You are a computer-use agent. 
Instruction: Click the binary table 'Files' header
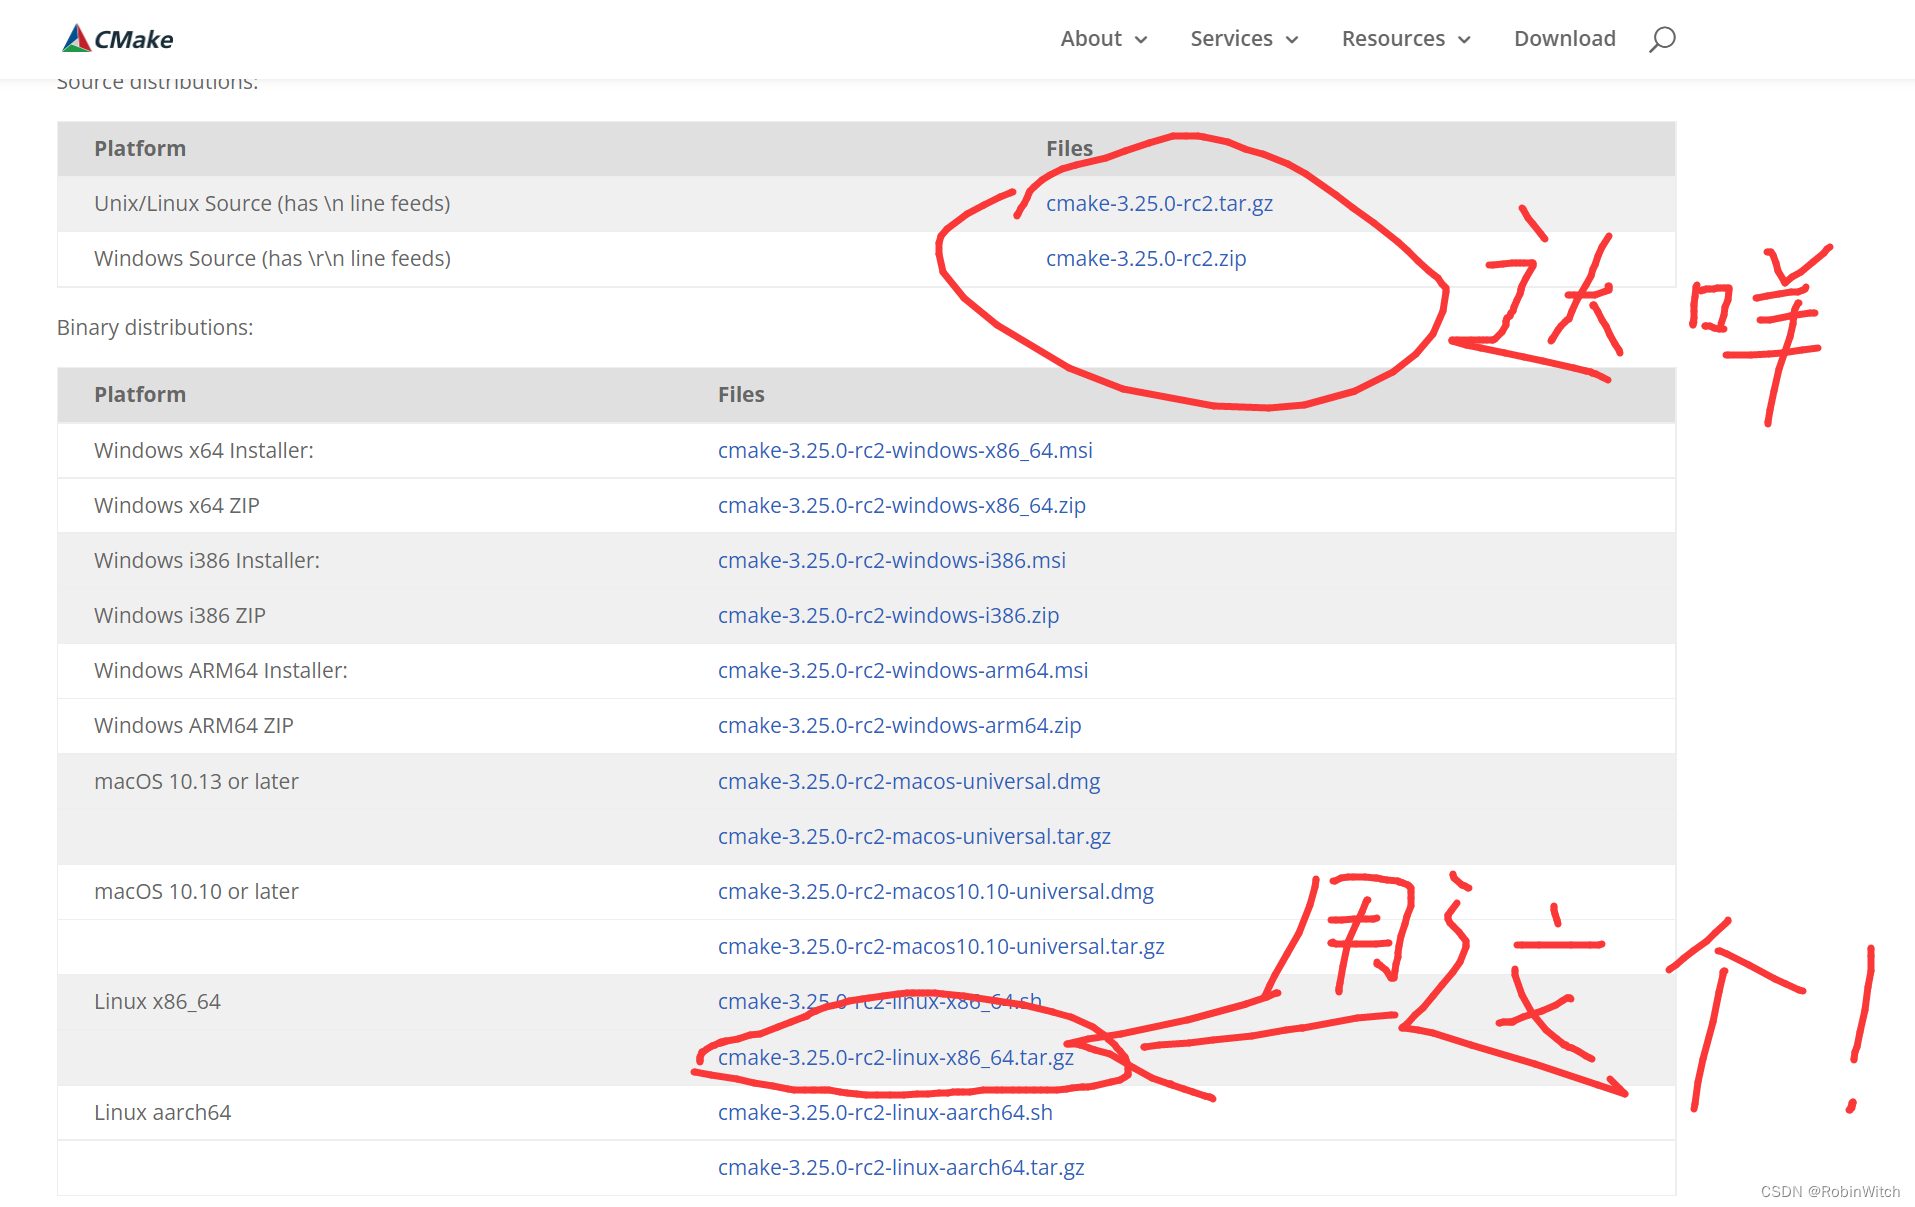pyautogui.click(x=741, y=395)
